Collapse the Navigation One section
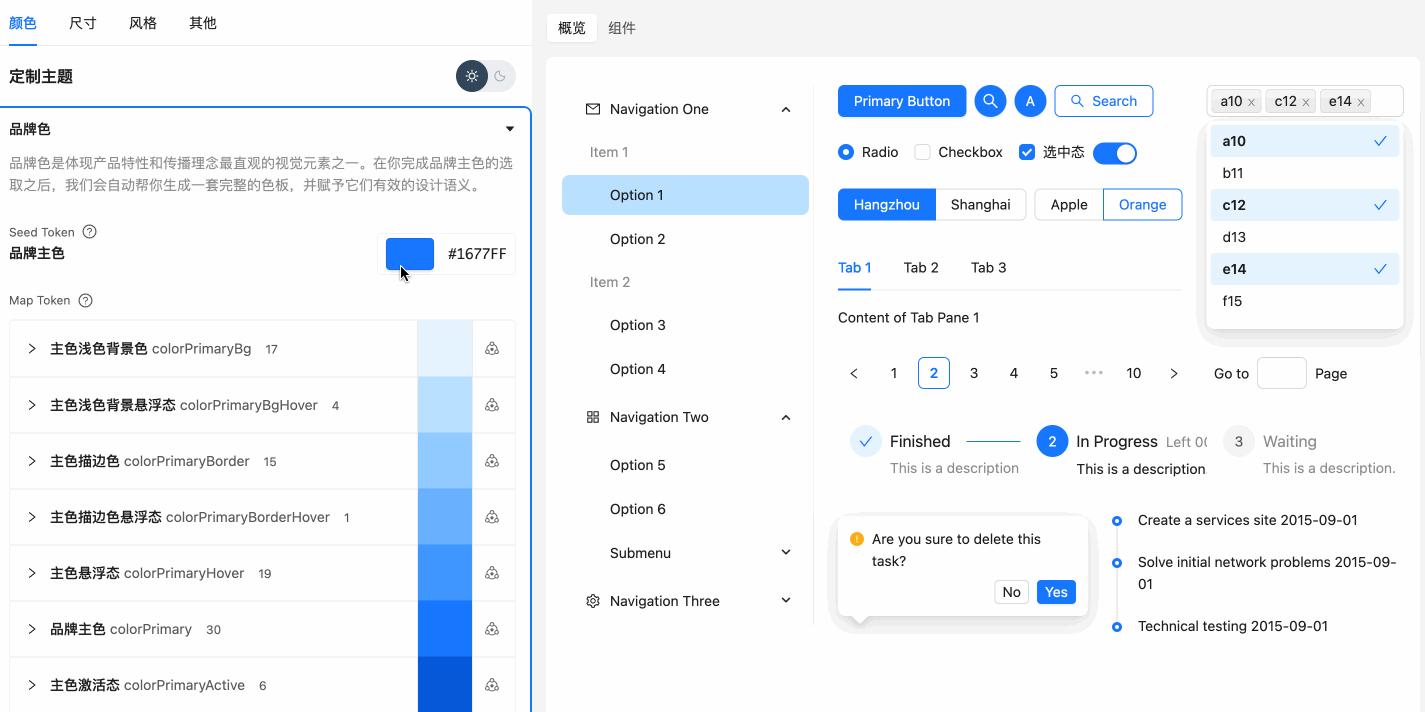The width and height of the screenshot is (1425, 712). click(786, 109)
